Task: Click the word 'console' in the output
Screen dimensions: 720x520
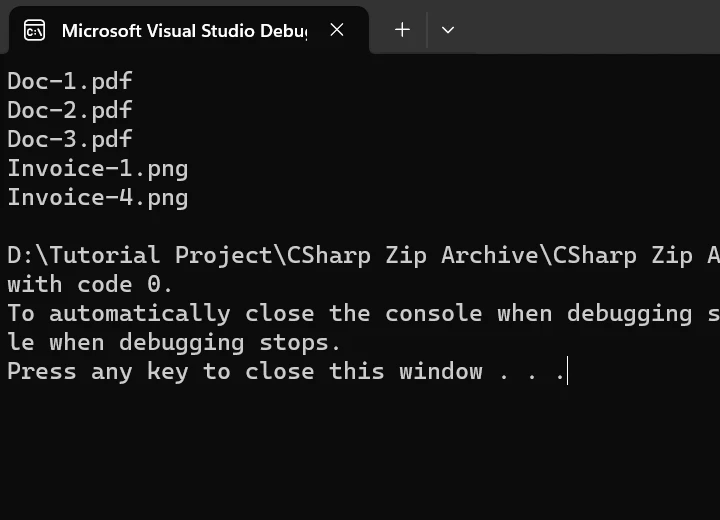Action: 433,313
